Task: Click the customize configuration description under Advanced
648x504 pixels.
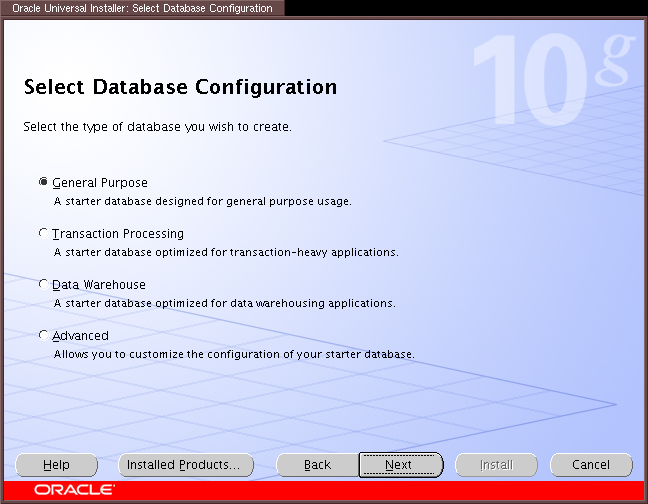Action: [x=233, y=354]
